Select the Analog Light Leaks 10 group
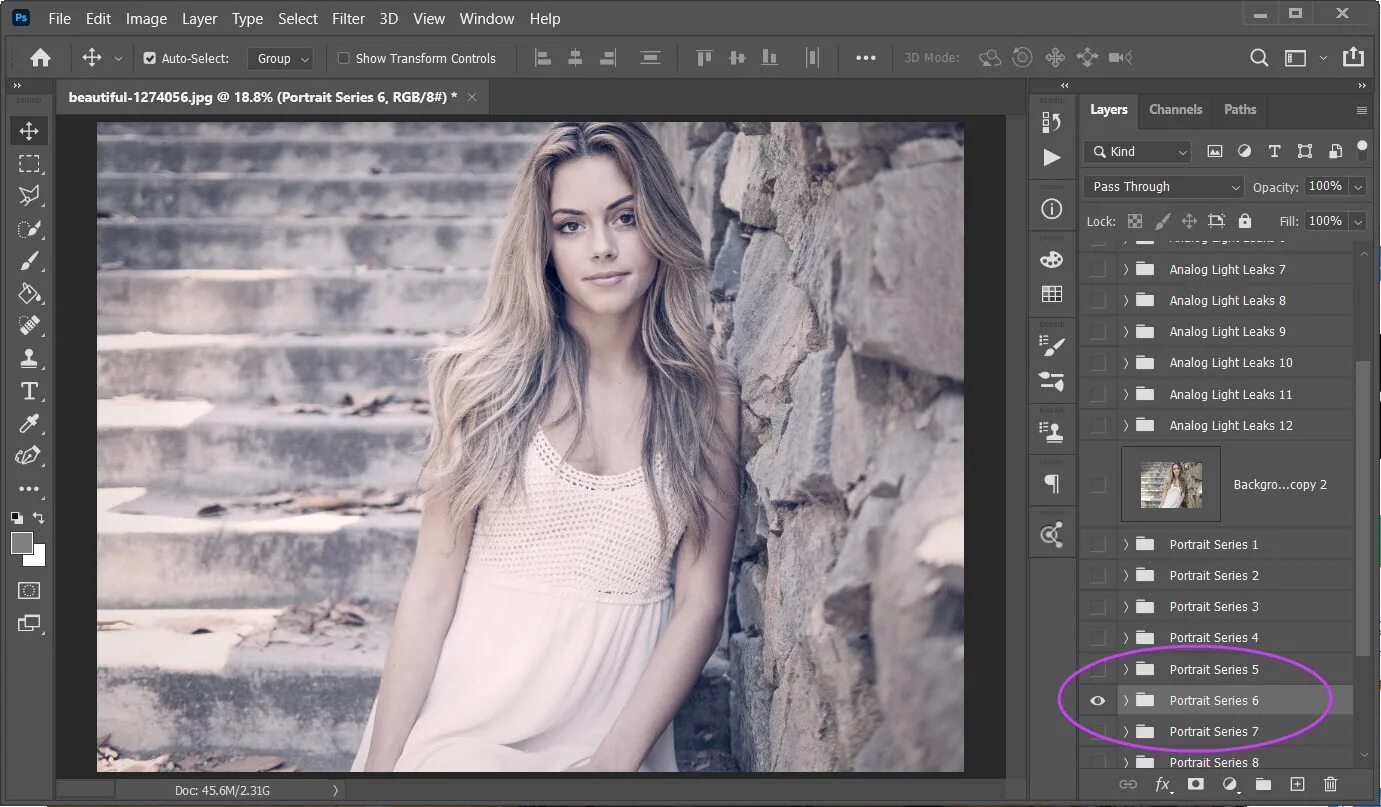1381x807 pixels. tap(1230, 363)
